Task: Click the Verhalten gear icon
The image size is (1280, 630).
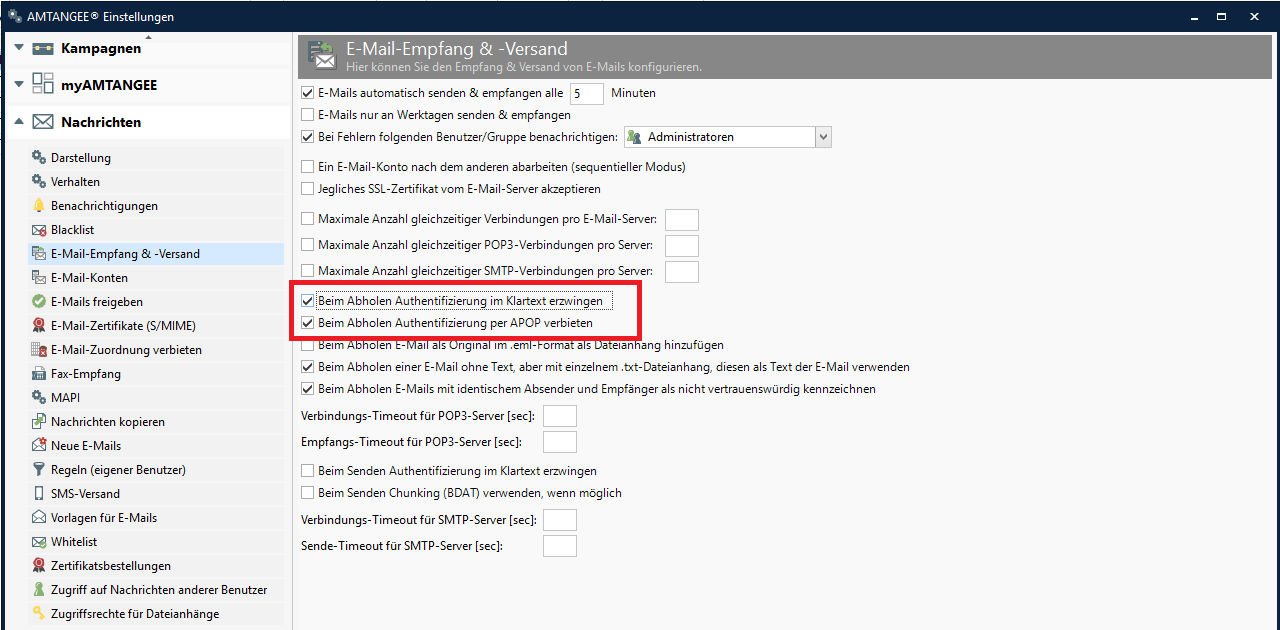Action: click(39, 182)
